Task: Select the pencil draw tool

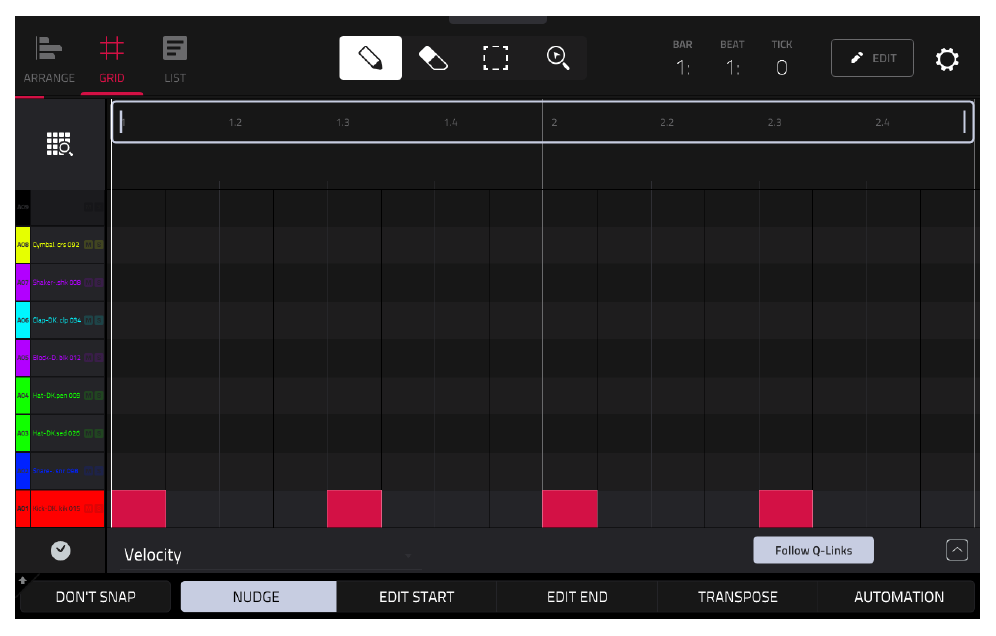Action: [x=370, y=58]
